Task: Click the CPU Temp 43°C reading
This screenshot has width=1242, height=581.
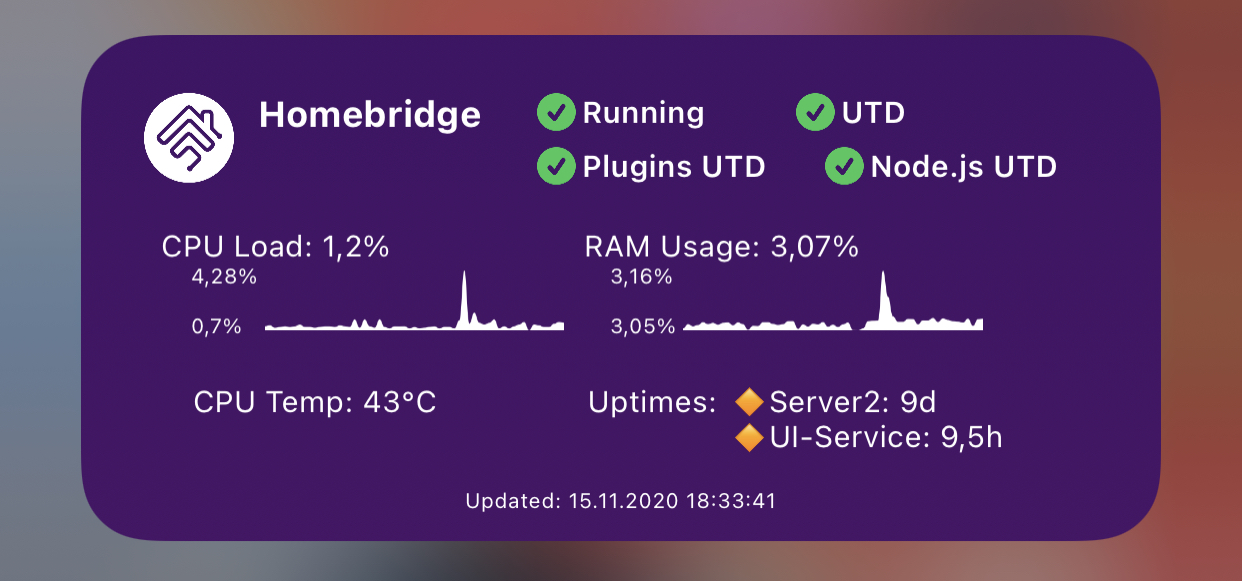Action: click(315, 403)
